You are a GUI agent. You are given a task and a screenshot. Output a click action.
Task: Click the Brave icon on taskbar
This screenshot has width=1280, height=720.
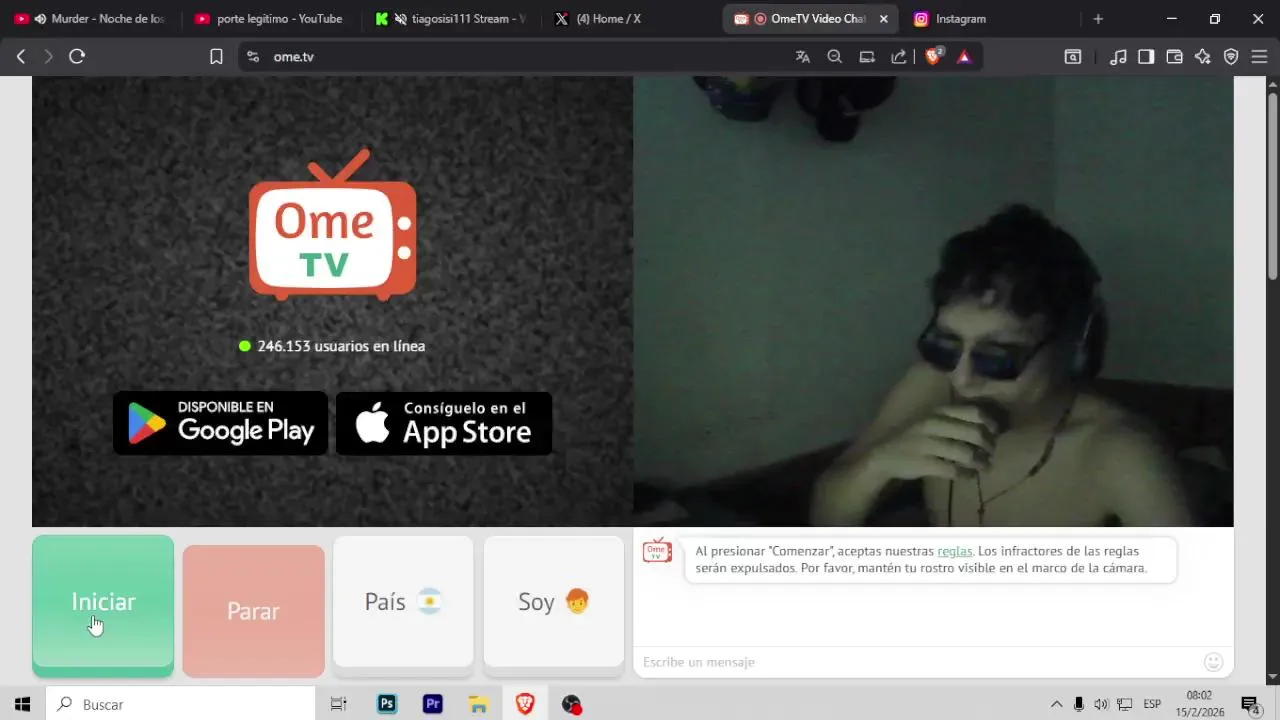click(x=525, y=704)
